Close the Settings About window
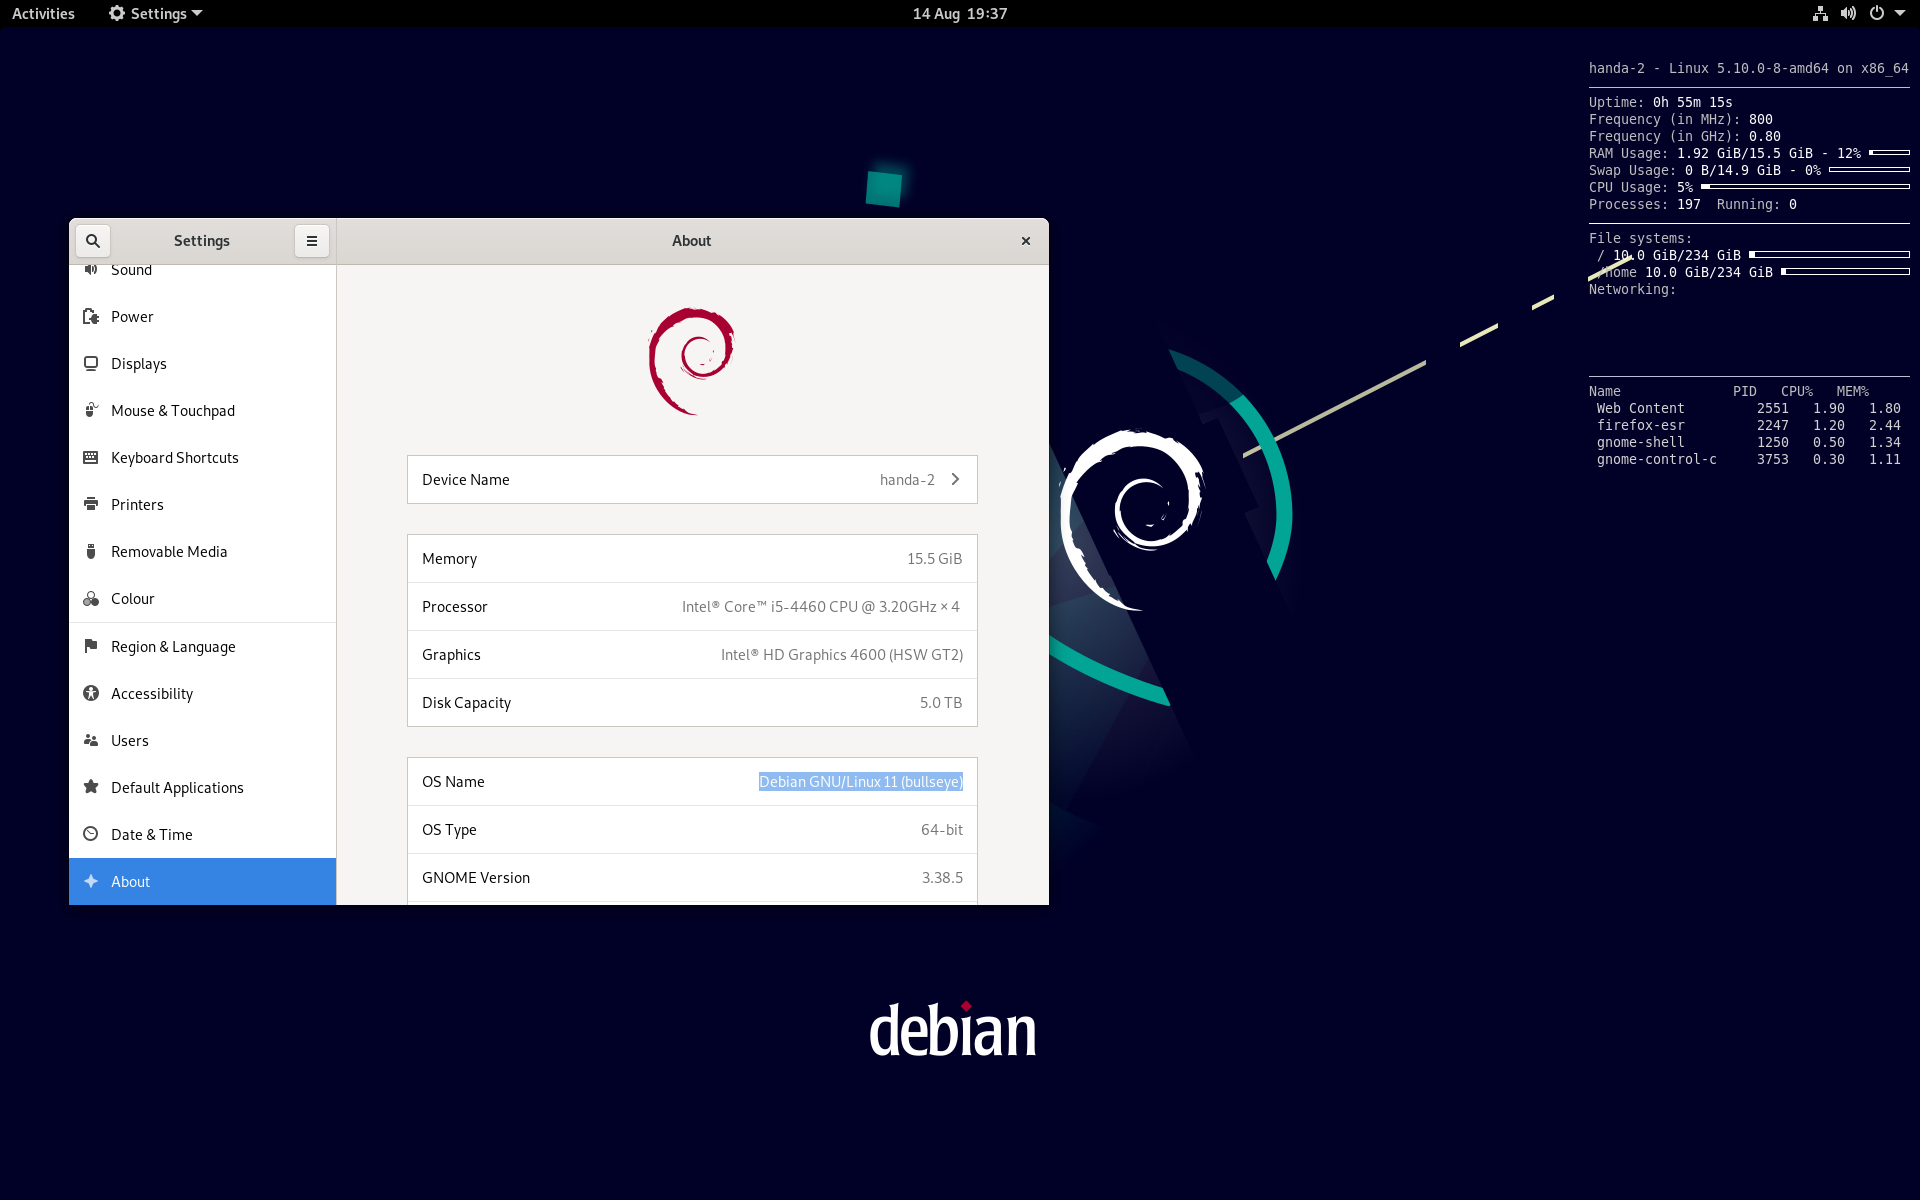1920x1200 pixels. [x=1025, y=241]
